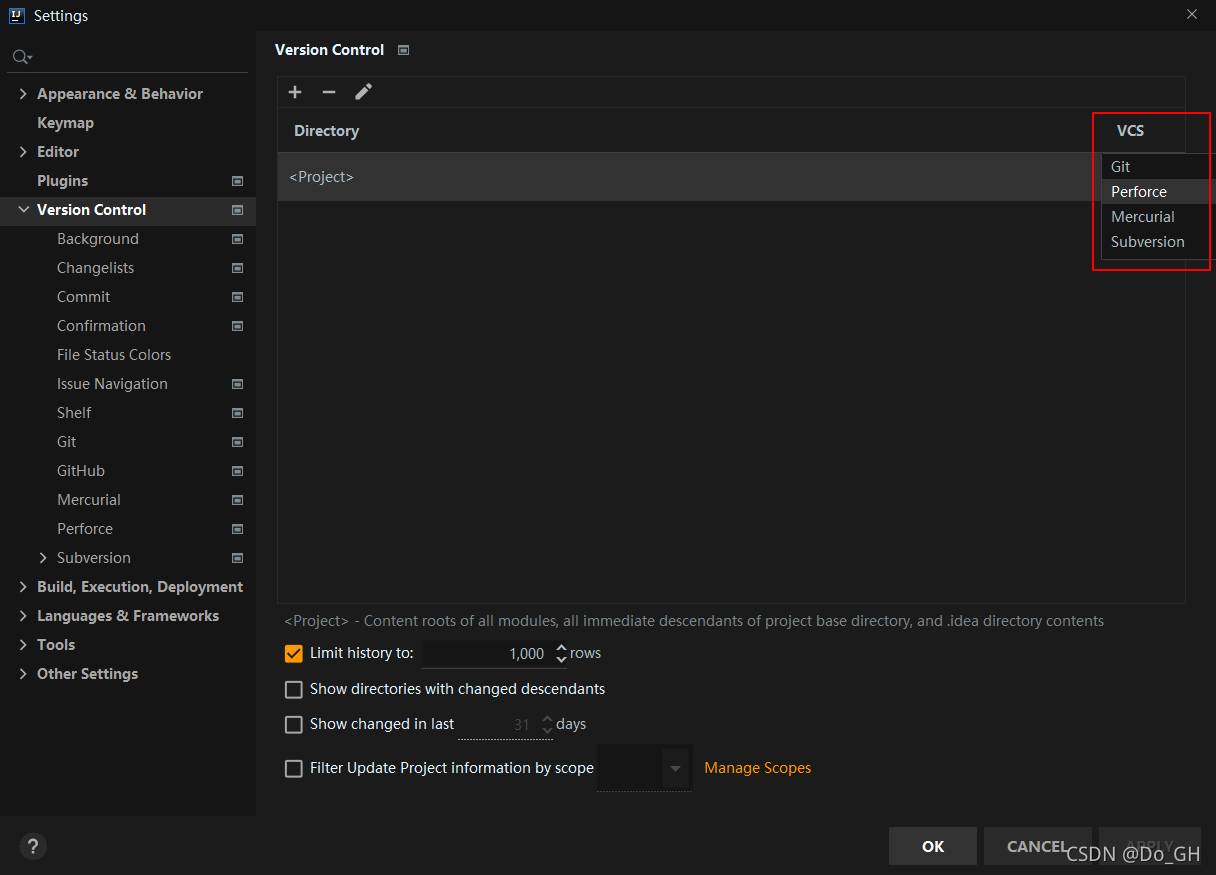The height and width of the screenshot is (875, 1216).
Task: Click project-level icon next to Background
Action: coord(237,239)
